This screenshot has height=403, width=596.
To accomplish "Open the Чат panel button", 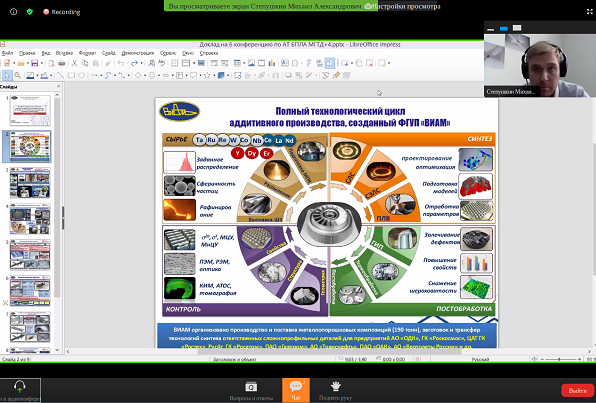I will coord(296,390).
